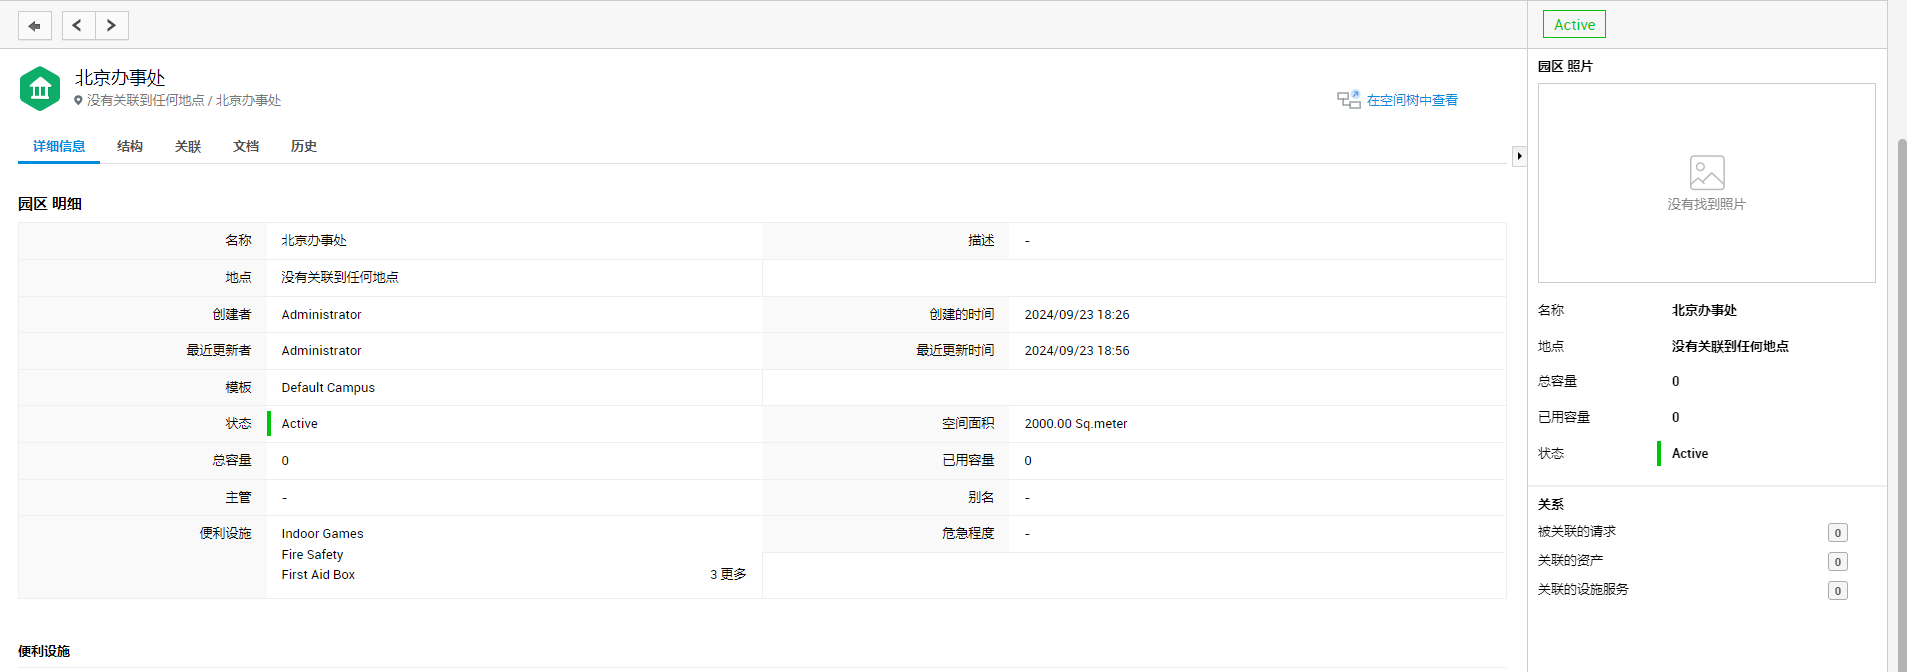
Task: Click the no-photo placeholder image icon
Action: tap(1706, 173)
